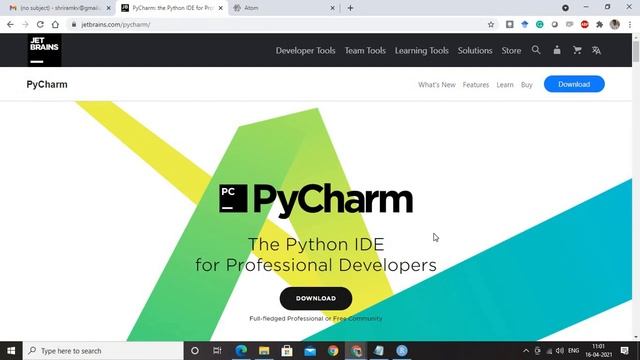Open Cortana circle on the taskbar
Screen dimensions: 640x360
pos(195,351)
